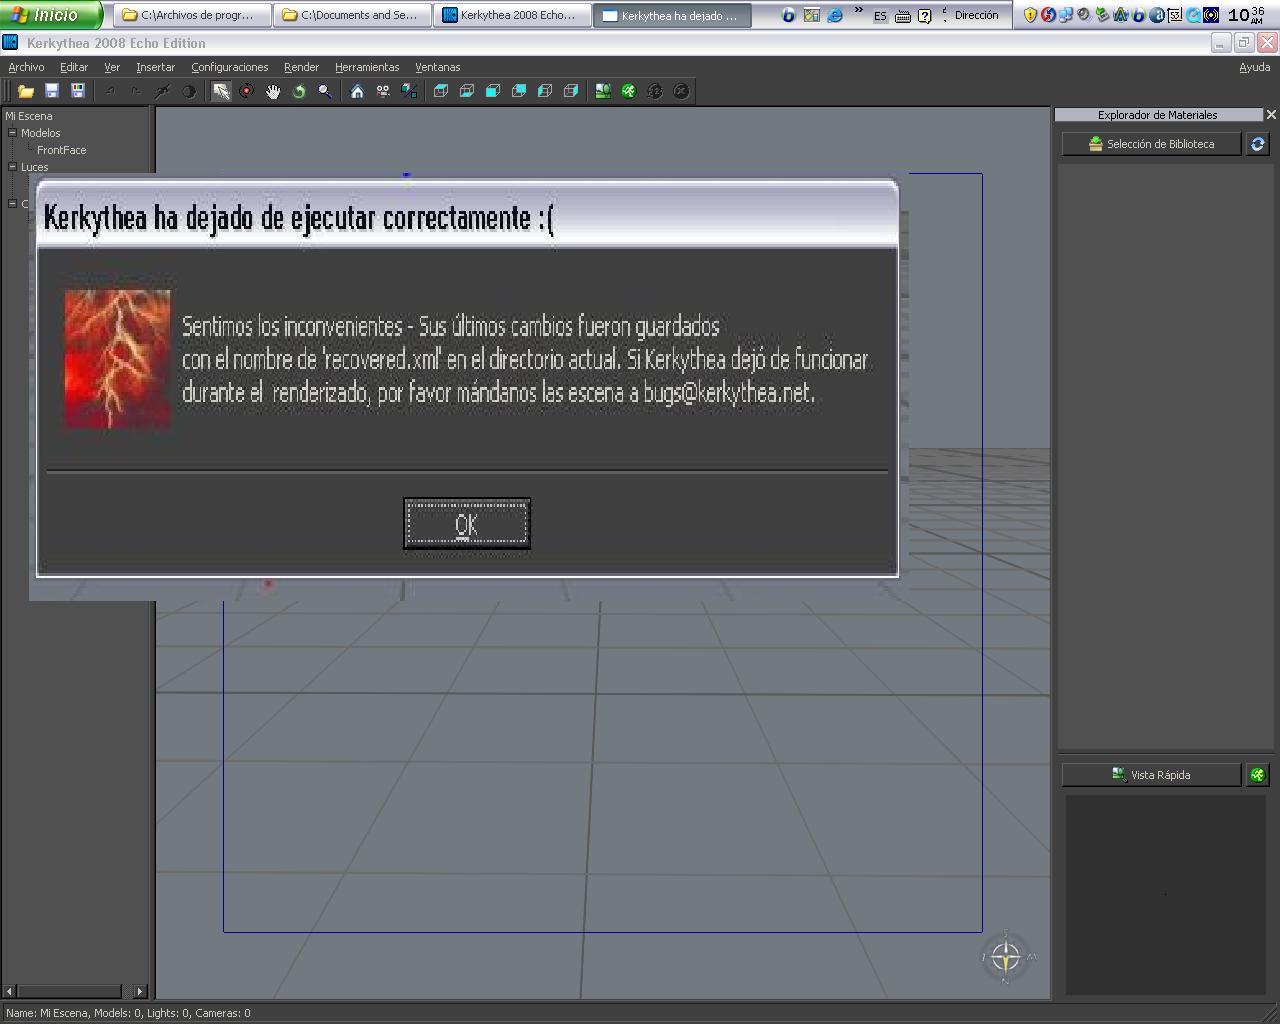Open the Inicio start button
Screen dimensions: 1280x1024
click(x=51, y=15)
